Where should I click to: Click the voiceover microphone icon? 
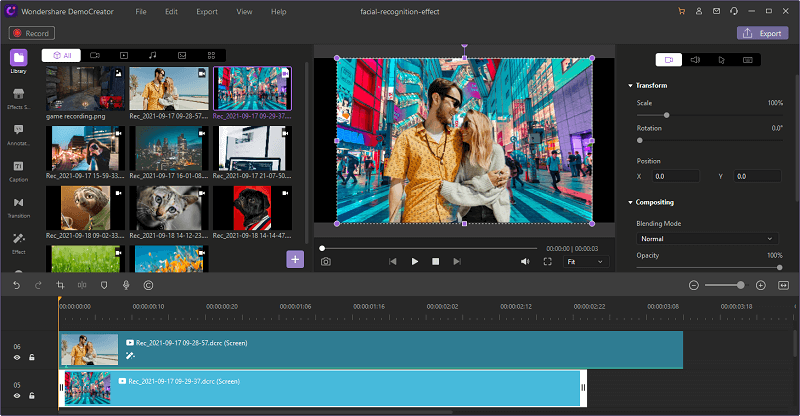pyautogui.click(x=126, y=285)
